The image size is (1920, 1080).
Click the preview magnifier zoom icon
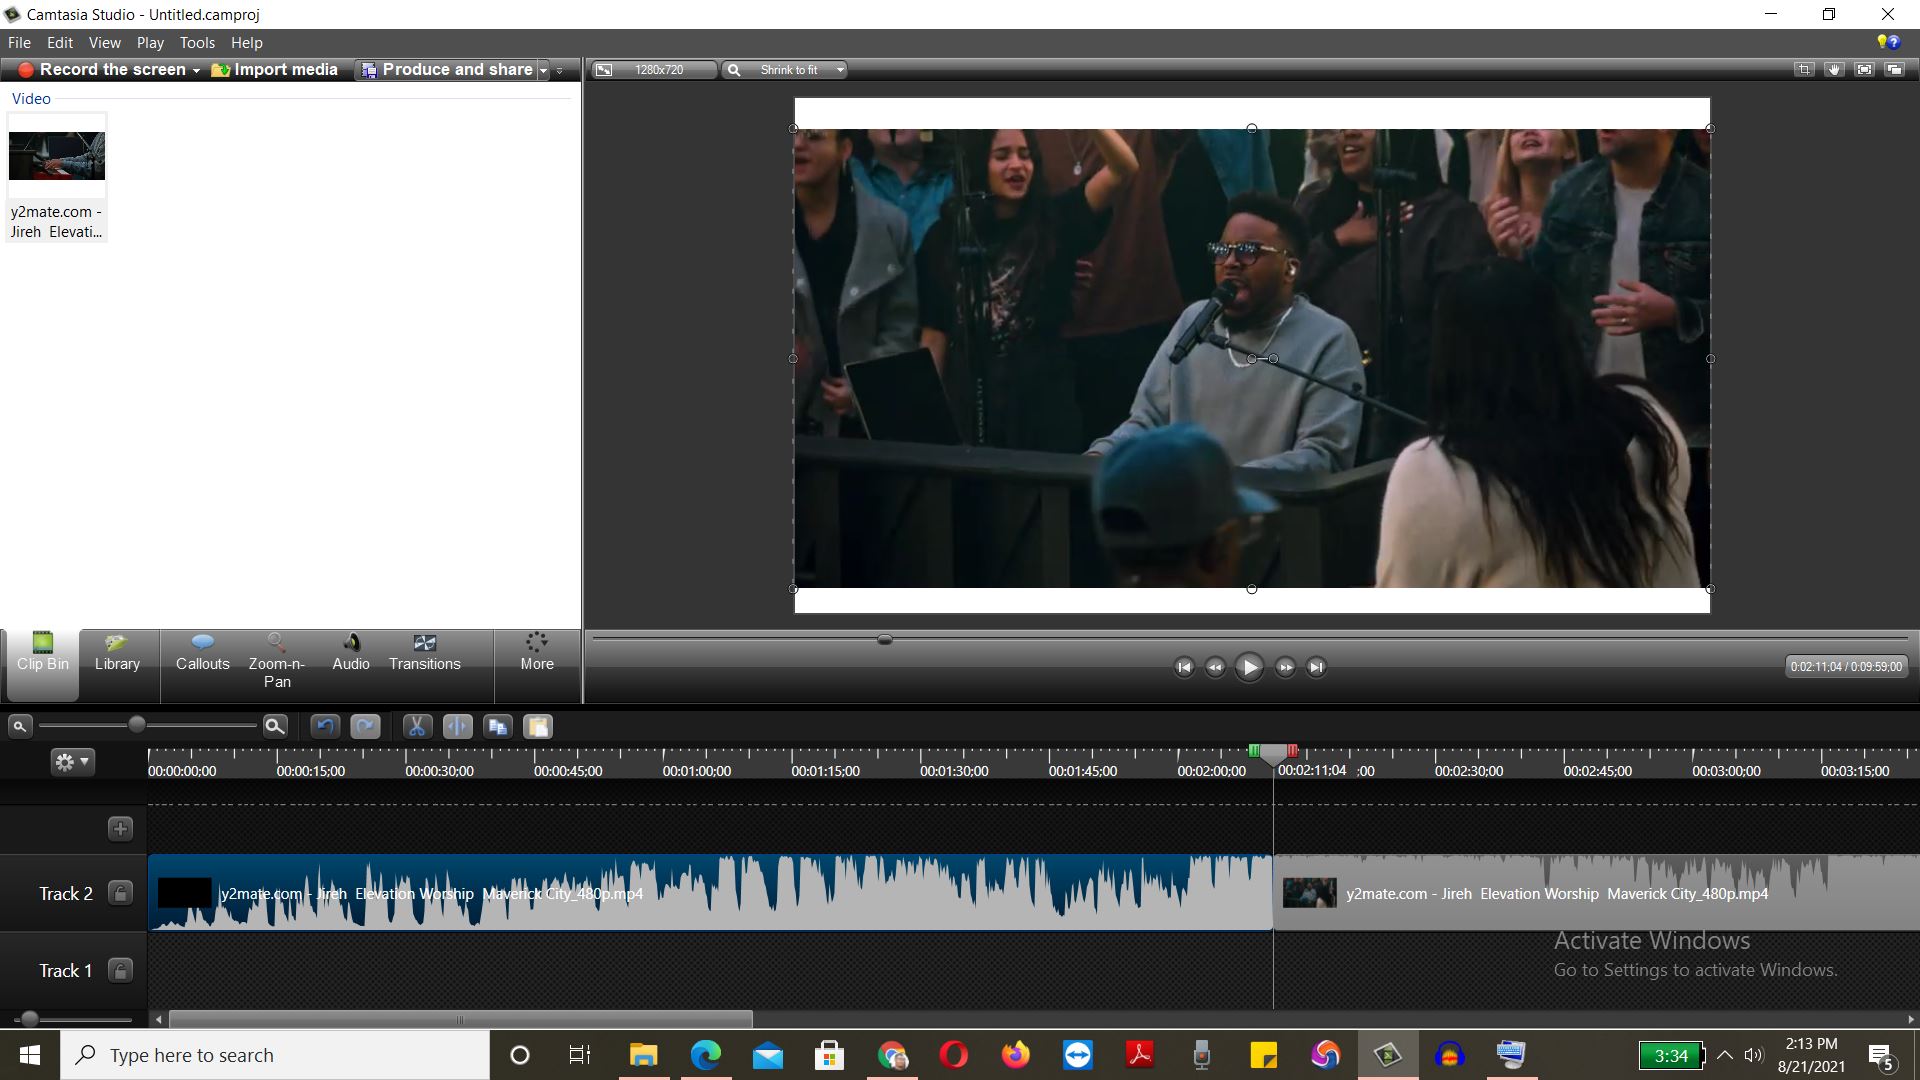[734, 70]
